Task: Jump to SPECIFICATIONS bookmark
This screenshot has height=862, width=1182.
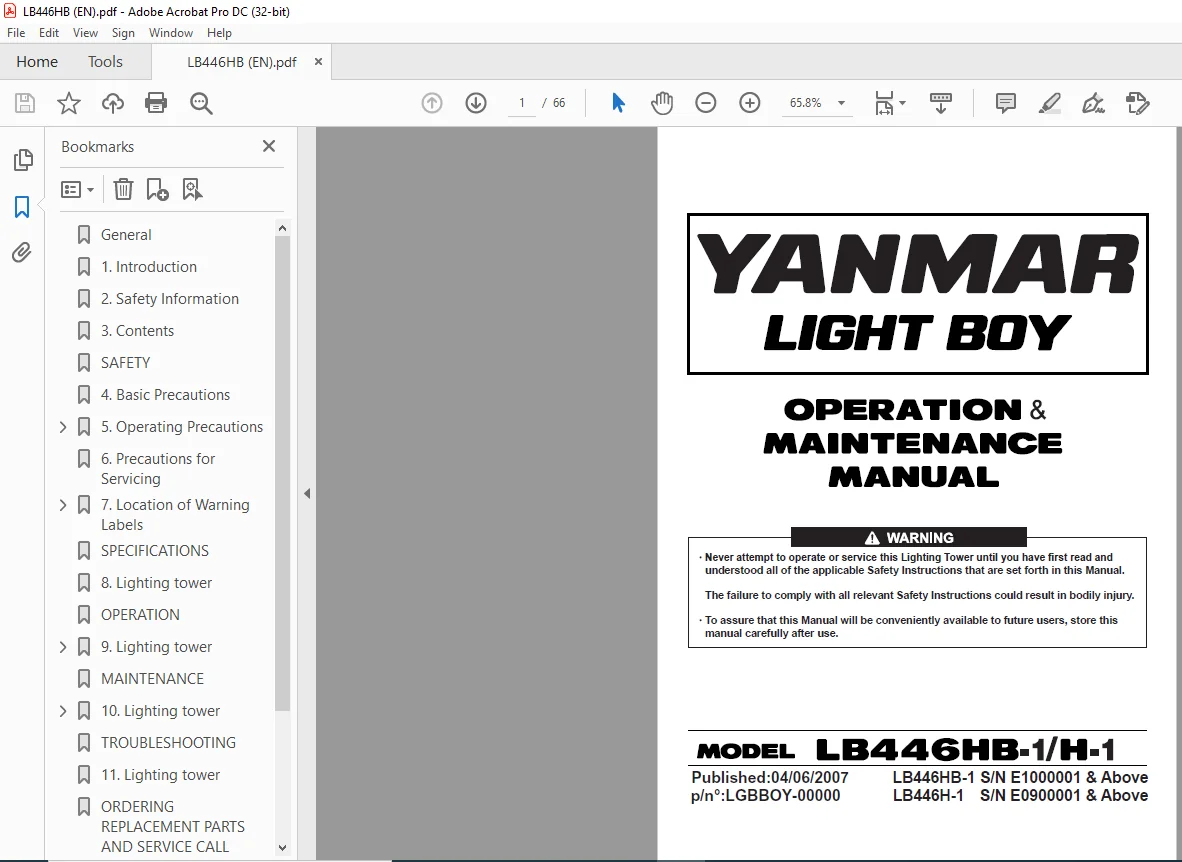Action: coord(155,551)
